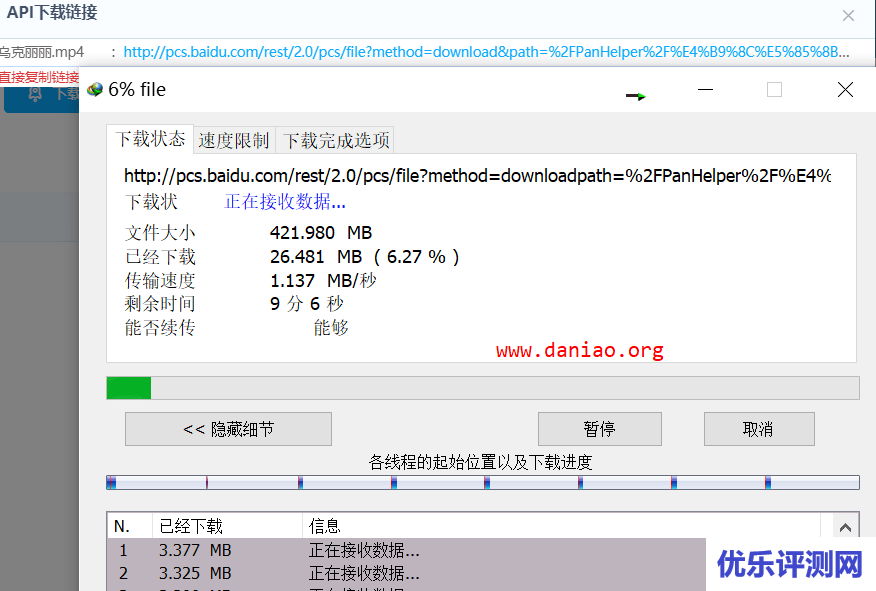Click the thread start positions segment bar
876x591 pixels.
482,483
